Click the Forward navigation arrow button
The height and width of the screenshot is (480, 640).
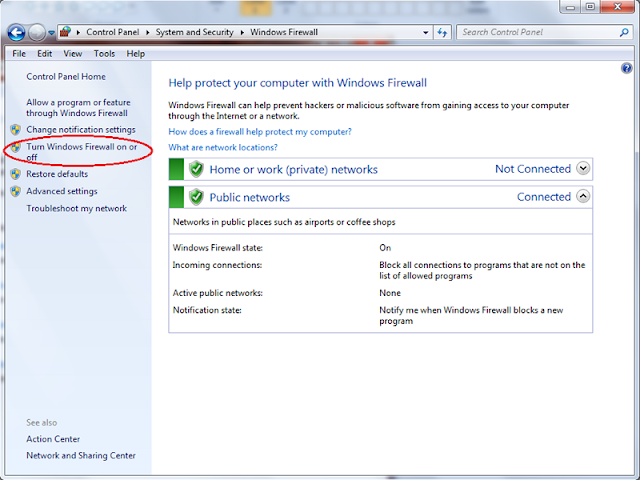coord(37,32)
